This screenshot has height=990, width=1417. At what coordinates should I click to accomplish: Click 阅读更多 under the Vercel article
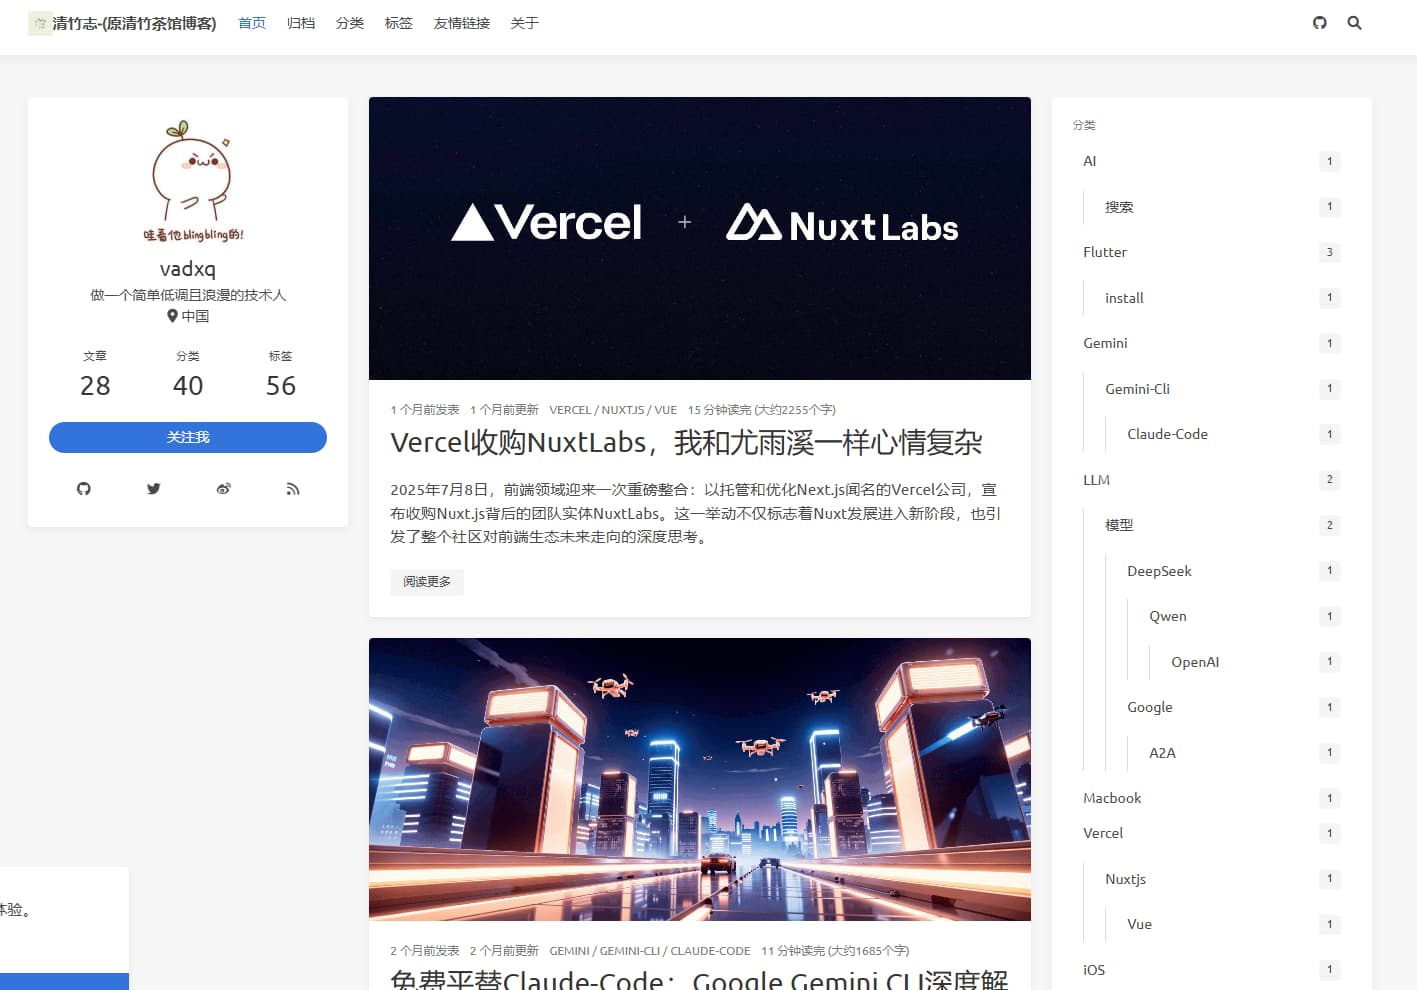pos(427,582)
